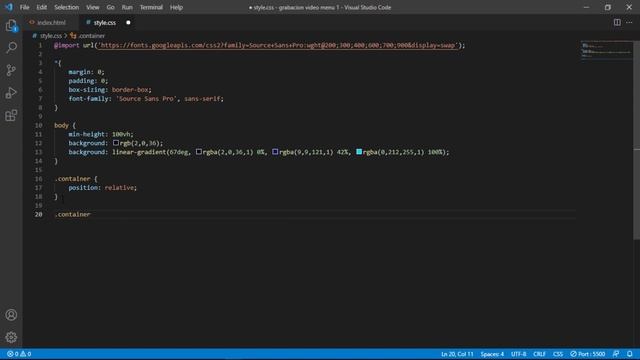Open the Run menu
This screenshot has height=360, width=640.
click(x=127, y=7)
